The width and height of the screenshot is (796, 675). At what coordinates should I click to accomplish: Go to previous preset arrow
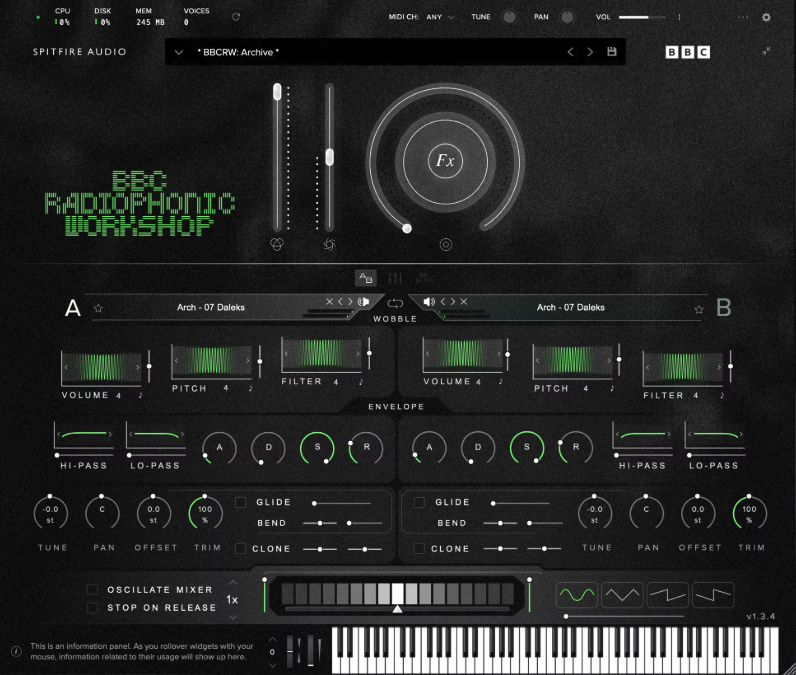click(571, 52)
